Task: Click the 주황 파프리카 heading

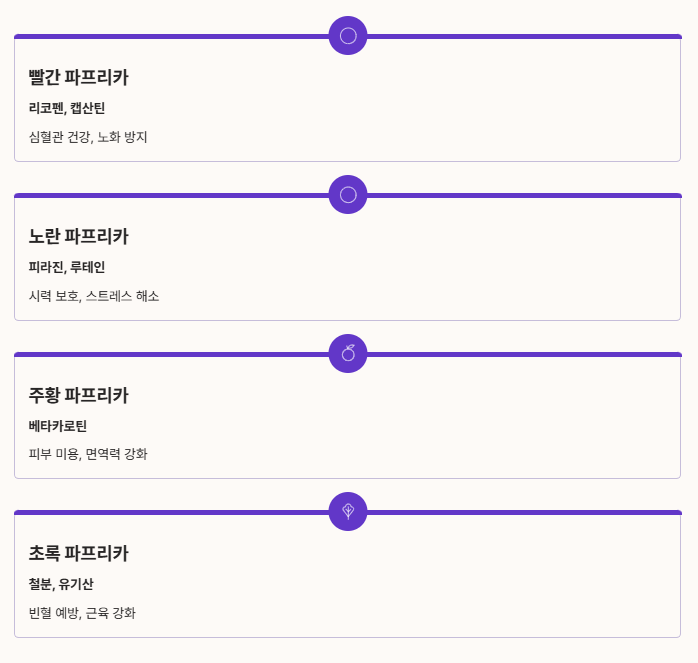Action: (78, 395)
